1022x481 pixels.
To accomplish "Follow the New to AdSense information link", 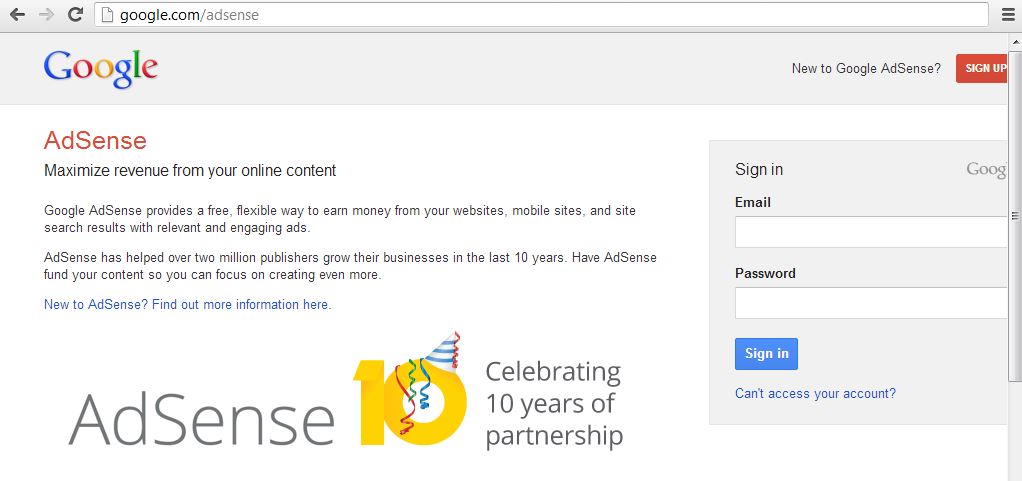I will point(188,304).
